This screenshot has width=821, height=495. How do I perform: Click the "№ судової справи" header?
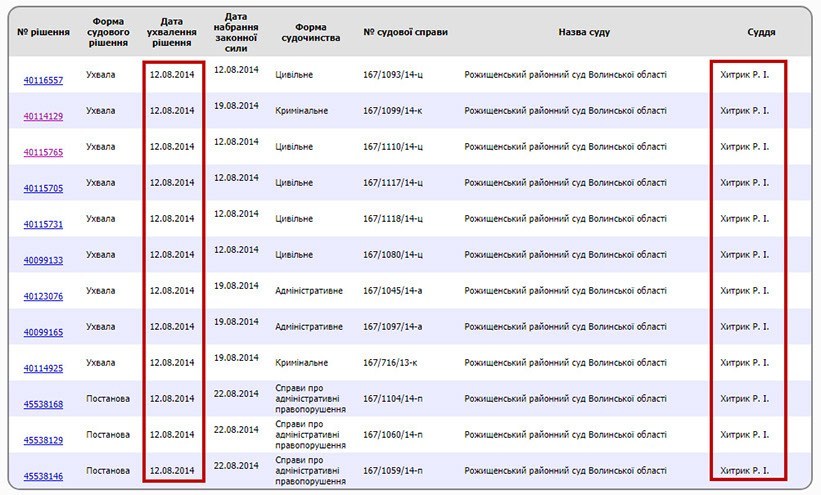(x=405, y=32)
